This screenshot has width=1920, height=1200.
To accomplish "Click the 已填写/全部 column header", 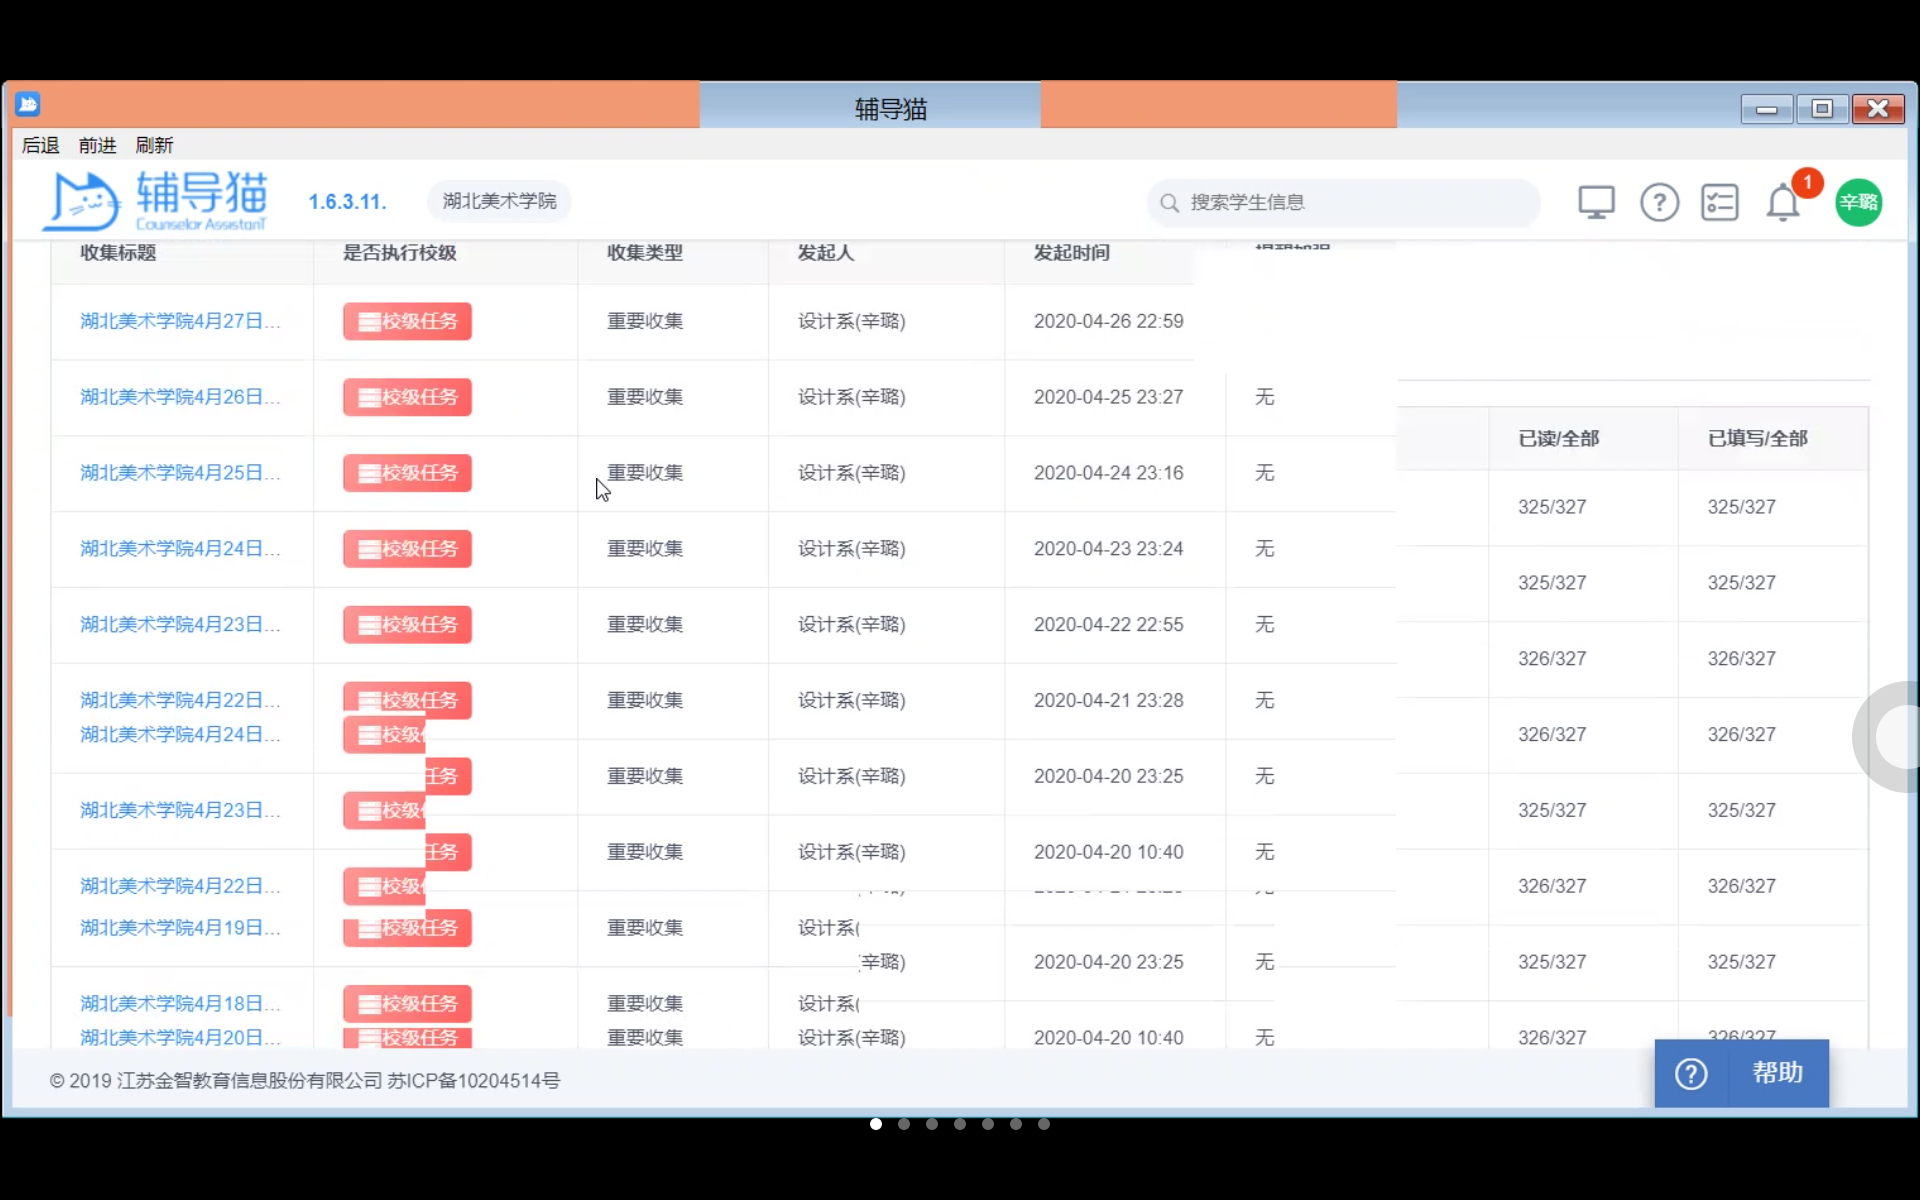I will point(1757,439).
